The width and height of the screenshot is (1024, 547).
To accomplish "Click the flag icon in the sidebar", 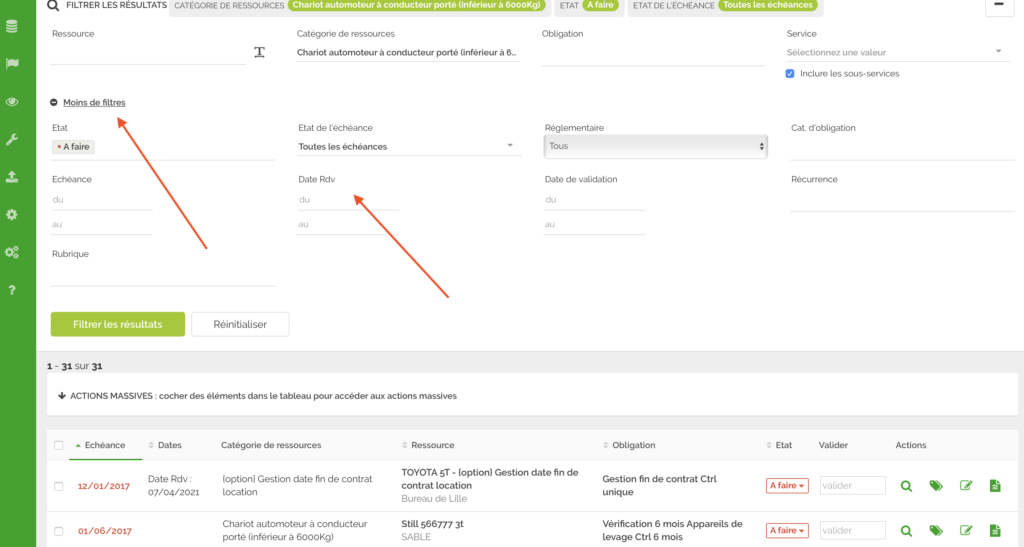I will [12, 64].
